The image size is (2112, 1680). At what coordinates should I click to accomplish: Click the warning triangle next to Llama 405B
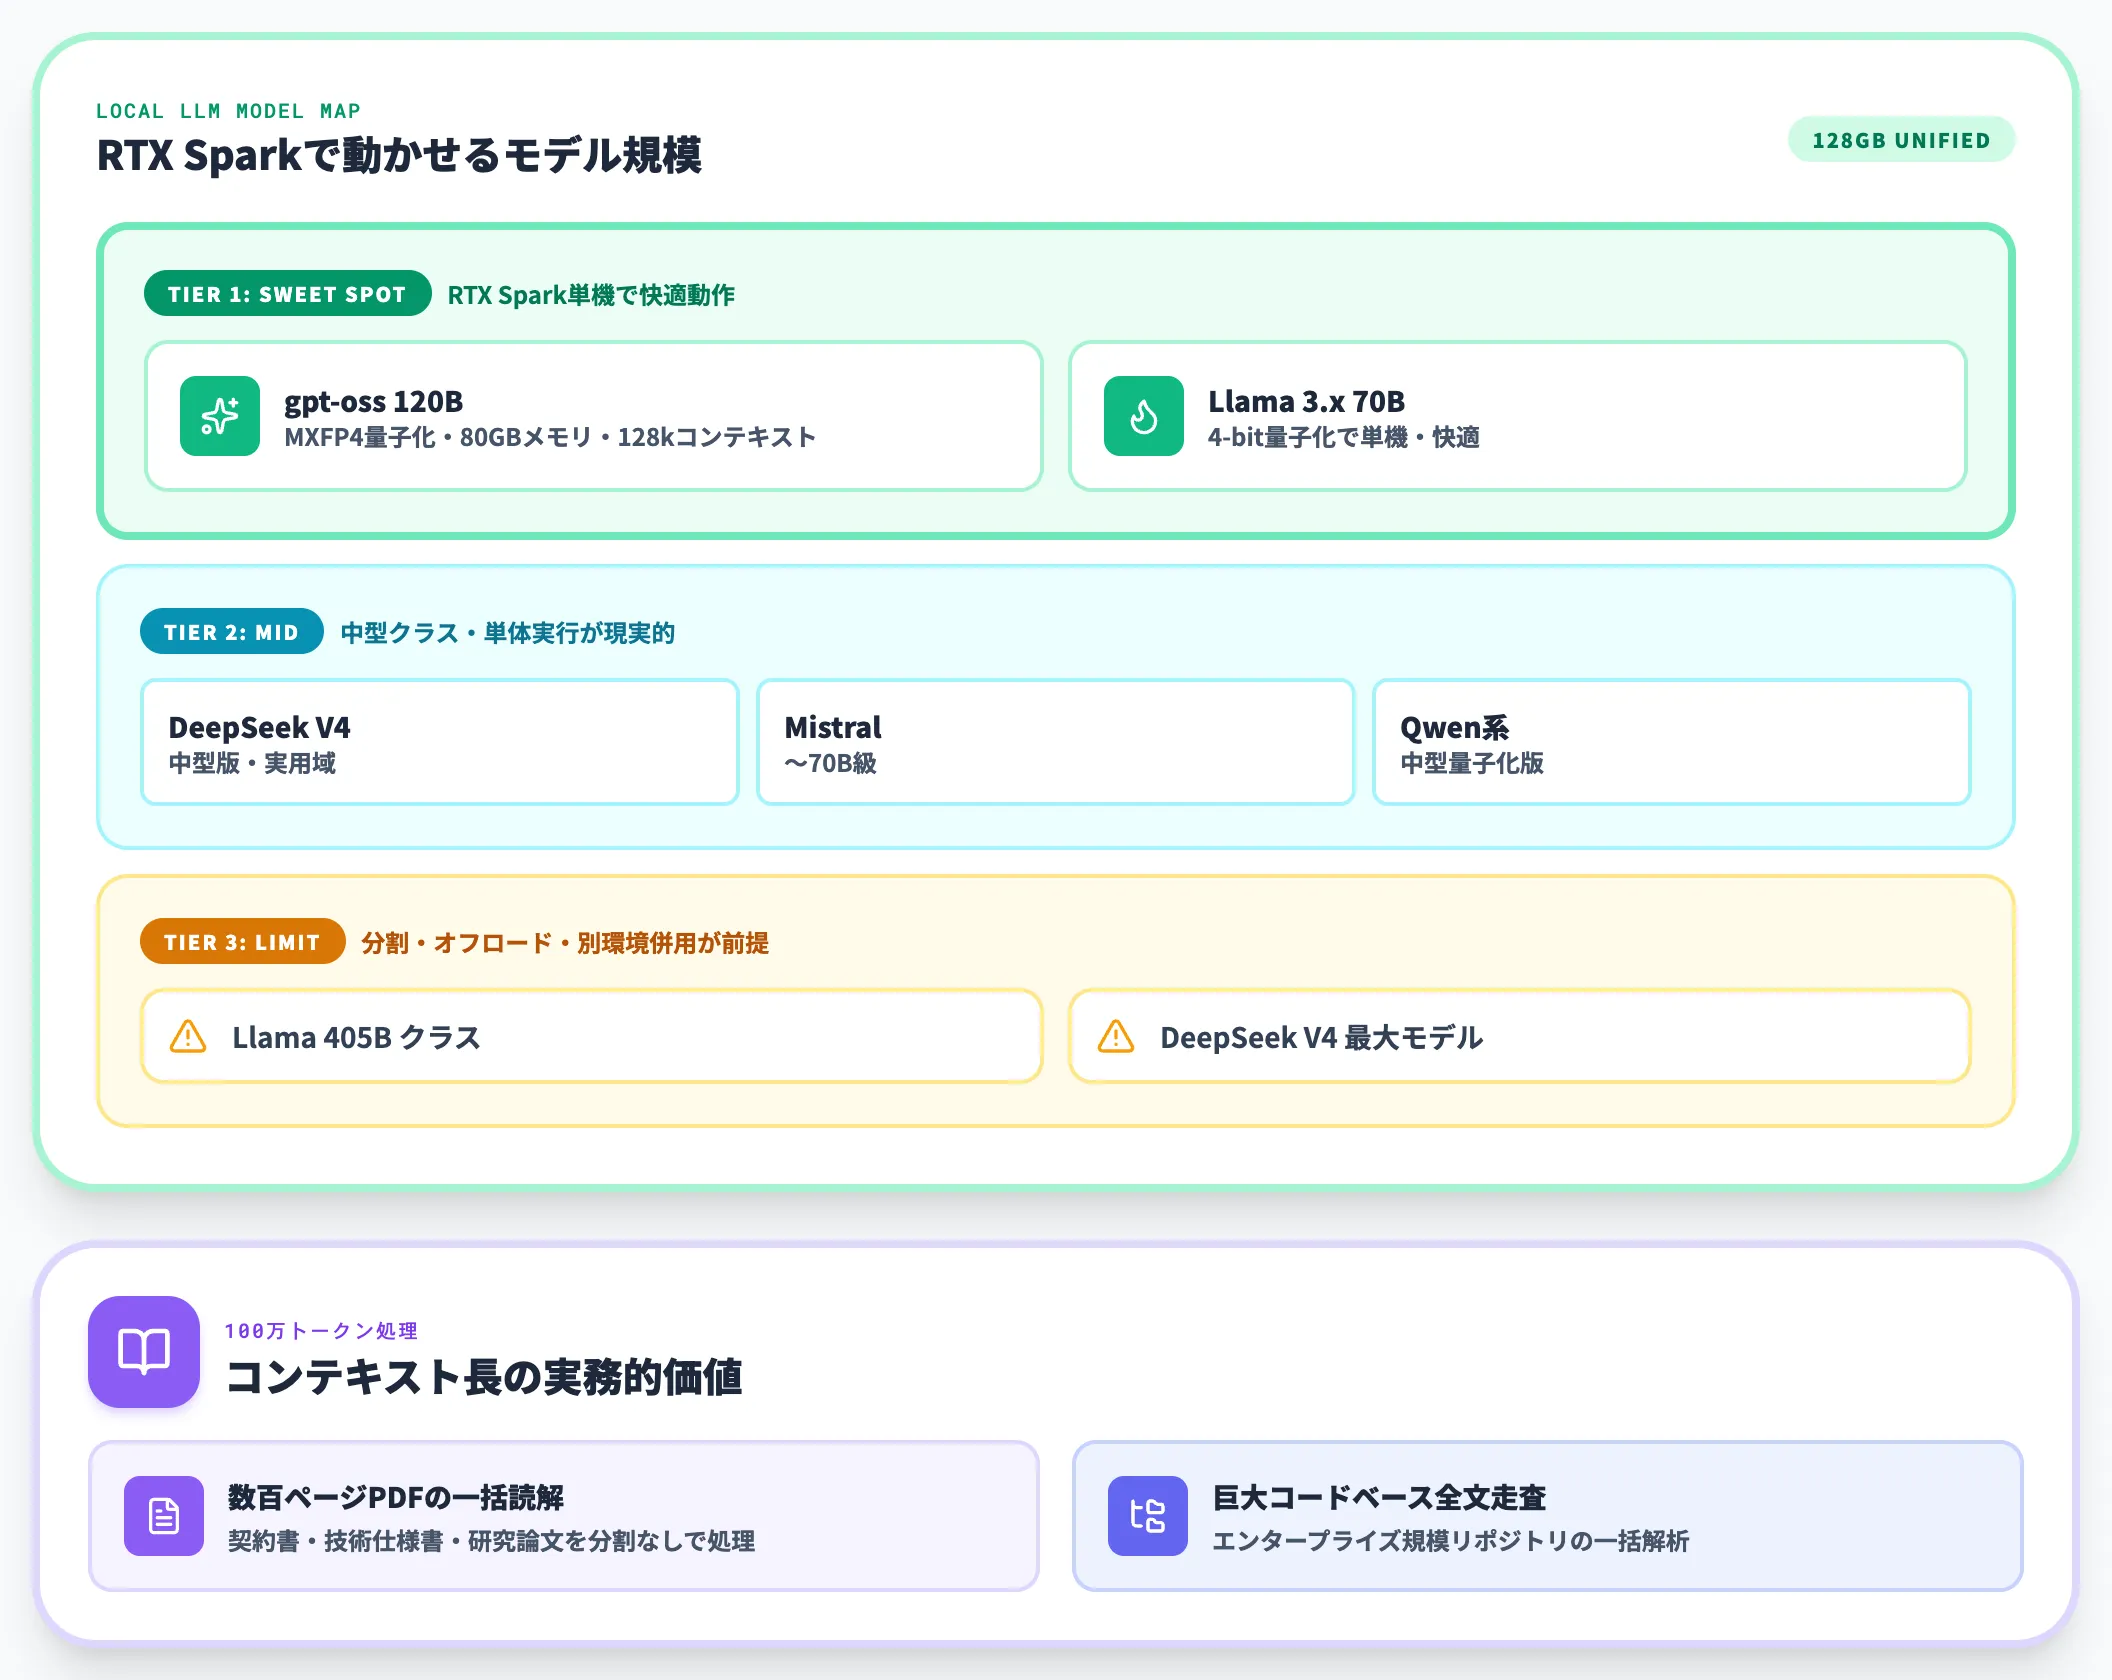pyautogui.click(x=188, y=1036)
